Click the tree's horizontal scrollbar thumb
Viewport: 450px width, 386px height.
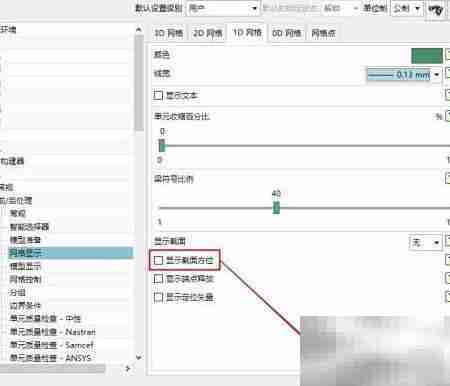[52, 368]
